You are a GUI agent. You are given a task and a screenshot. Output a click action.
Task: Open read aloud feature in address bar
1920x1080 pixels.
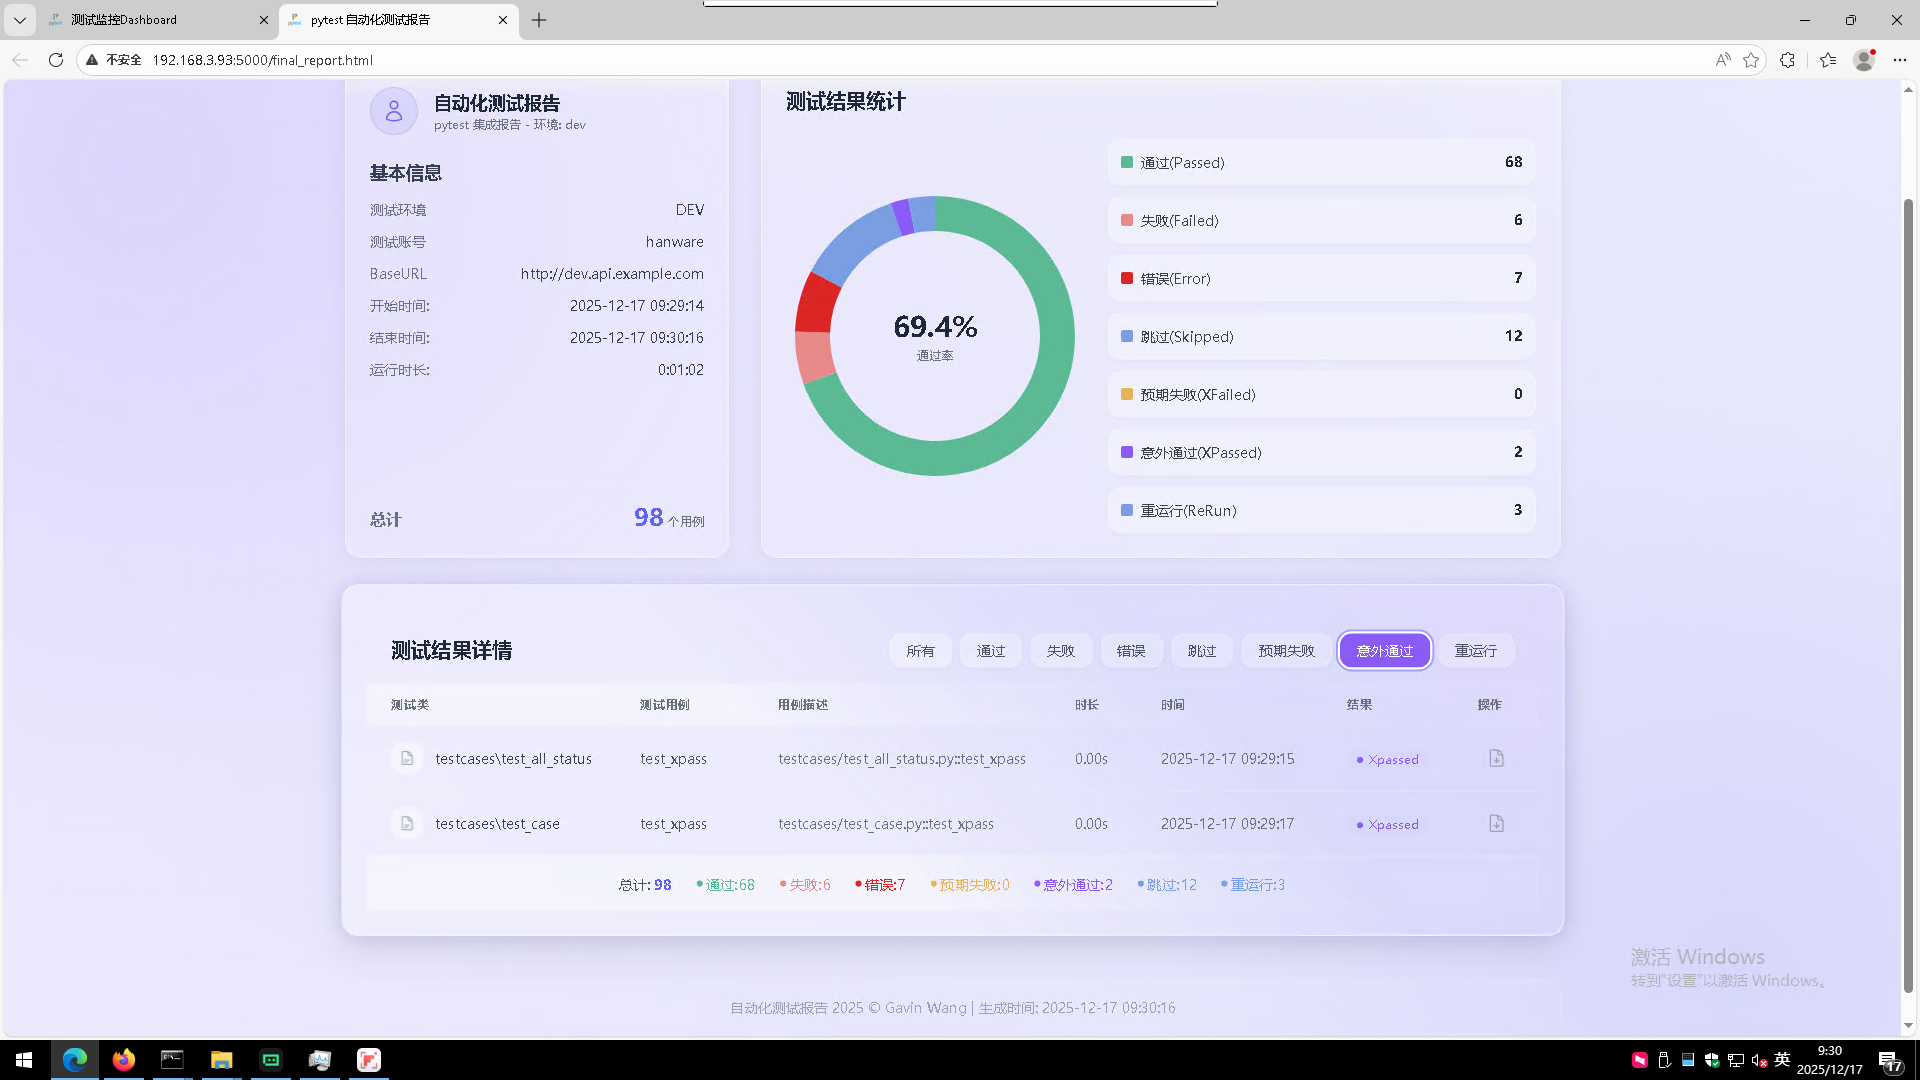click(x=1723, y=60)
